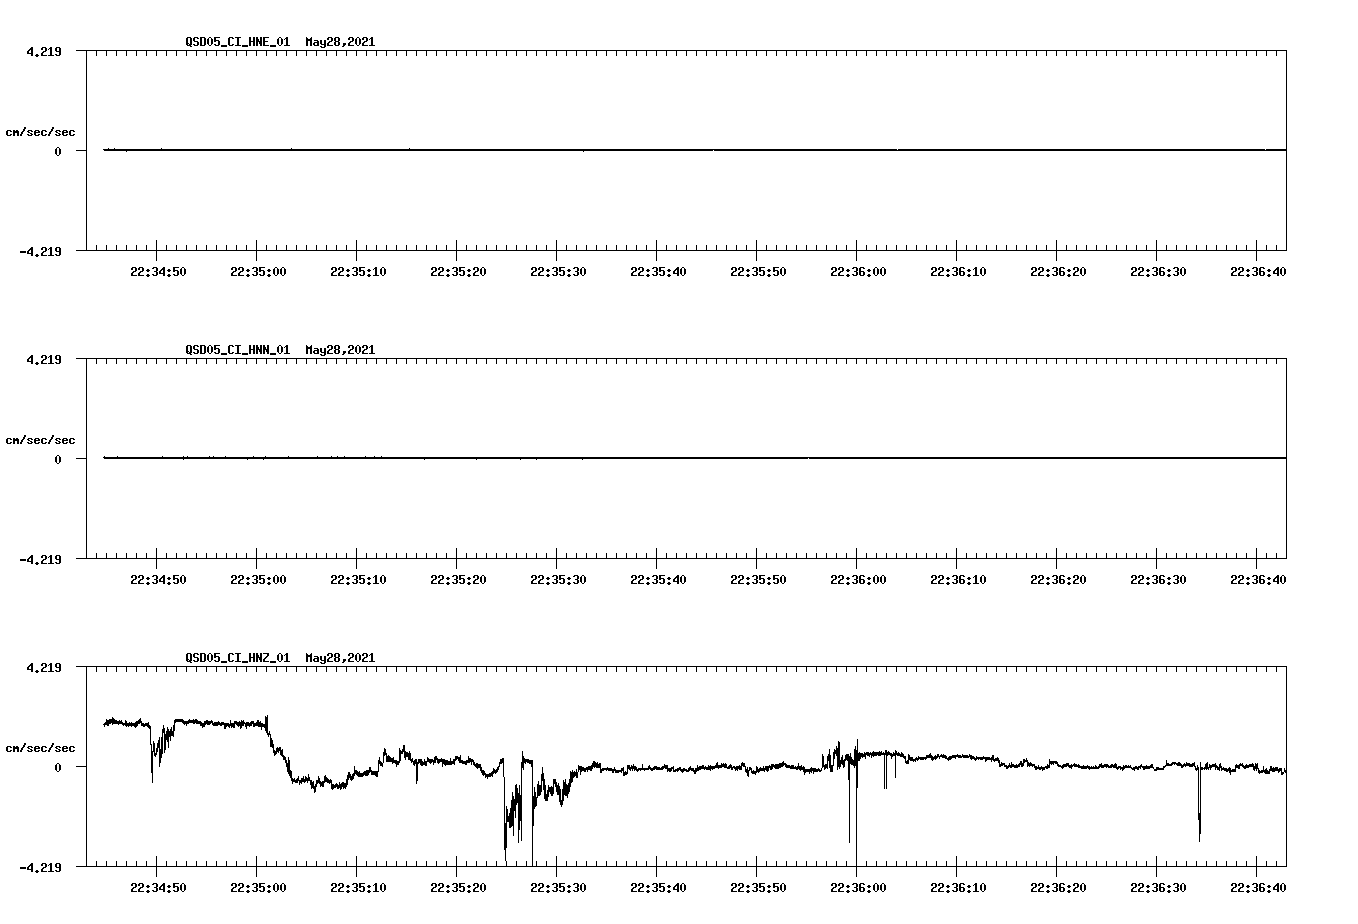This screenshot has height=924, width=1358.
Task: Click the cm/sec/sec axis label on middle plot
Action: point(41,439)
